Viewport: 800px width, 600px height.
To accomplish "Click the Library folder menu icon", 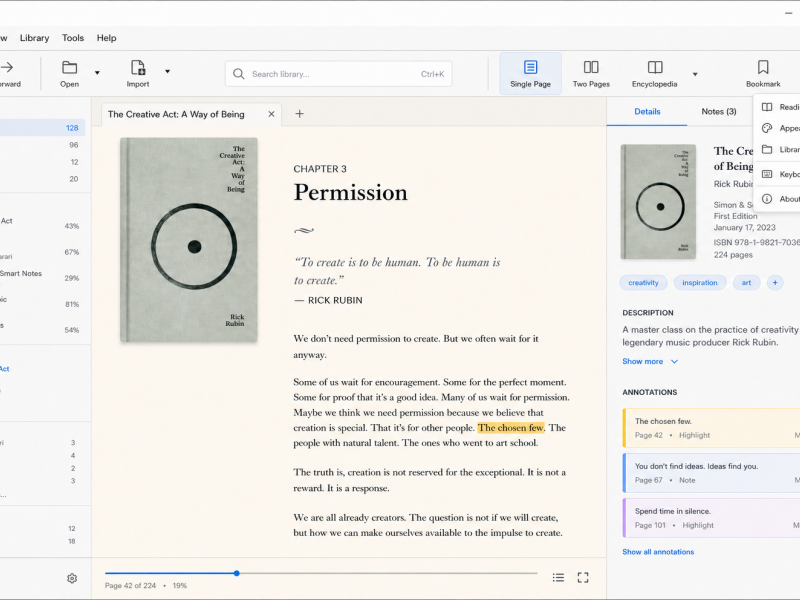I will click(x=767, y=149).
